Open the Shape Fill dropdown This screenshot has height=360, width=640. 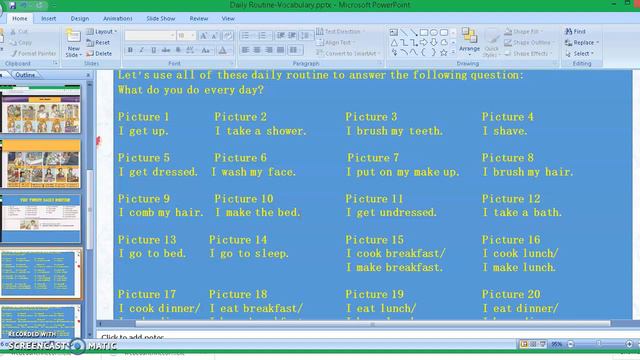pyautogui.click(x=523, y=31)
